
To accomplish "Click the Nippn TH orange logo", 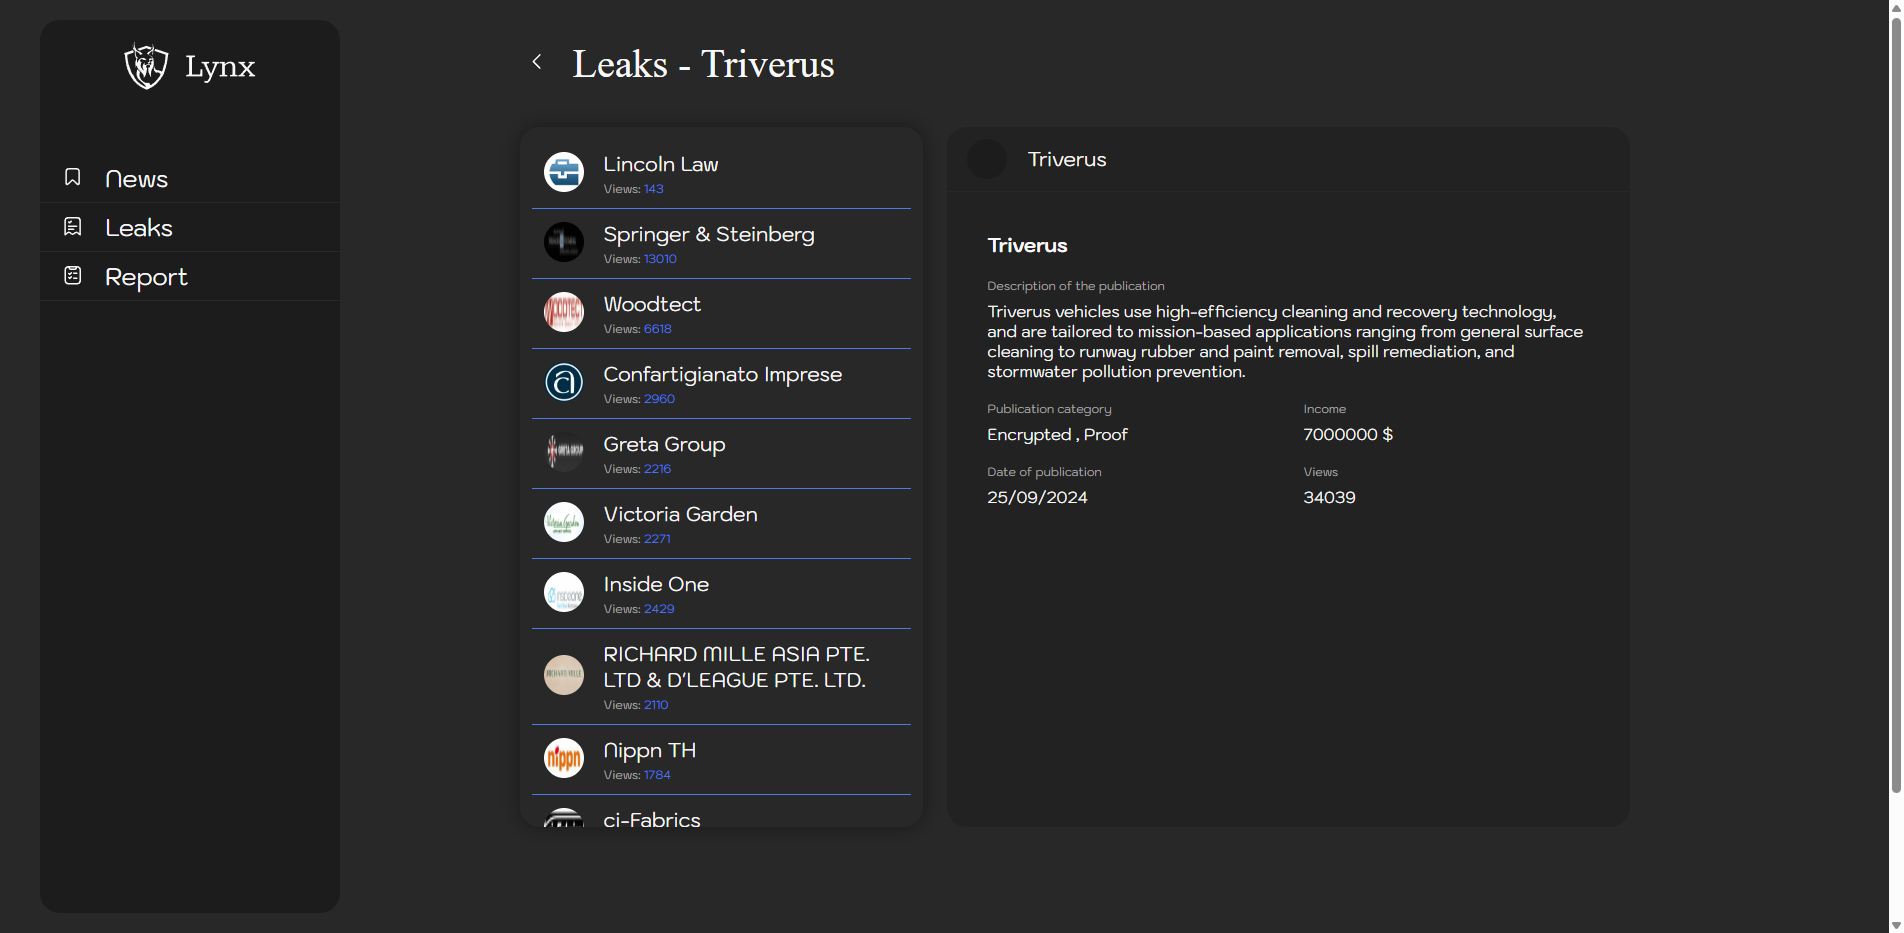I will (x=564, y=758).
